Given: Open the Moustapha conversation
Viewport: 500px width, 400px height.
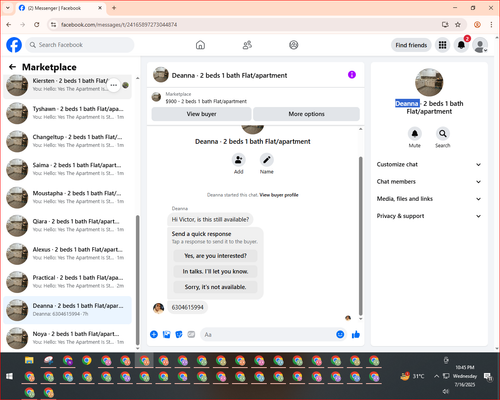Looking at the screenshot, I should [67, 197].
